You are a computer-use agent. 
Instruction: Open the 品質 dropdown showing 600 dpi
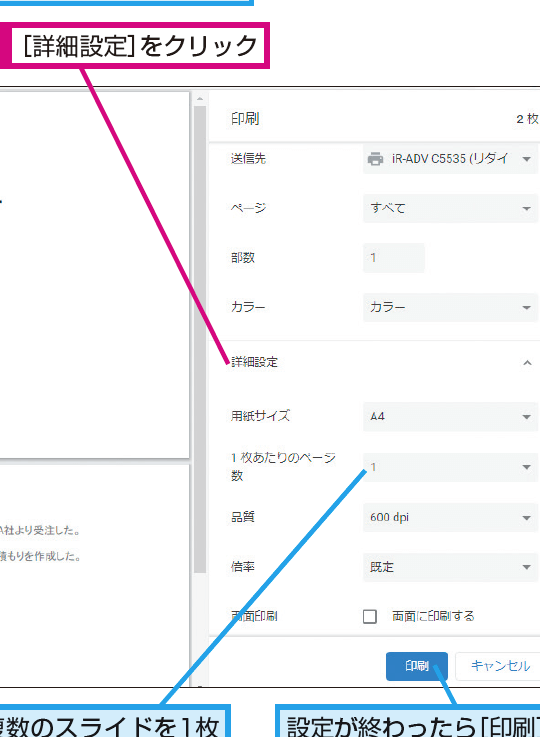pos(450,517)
